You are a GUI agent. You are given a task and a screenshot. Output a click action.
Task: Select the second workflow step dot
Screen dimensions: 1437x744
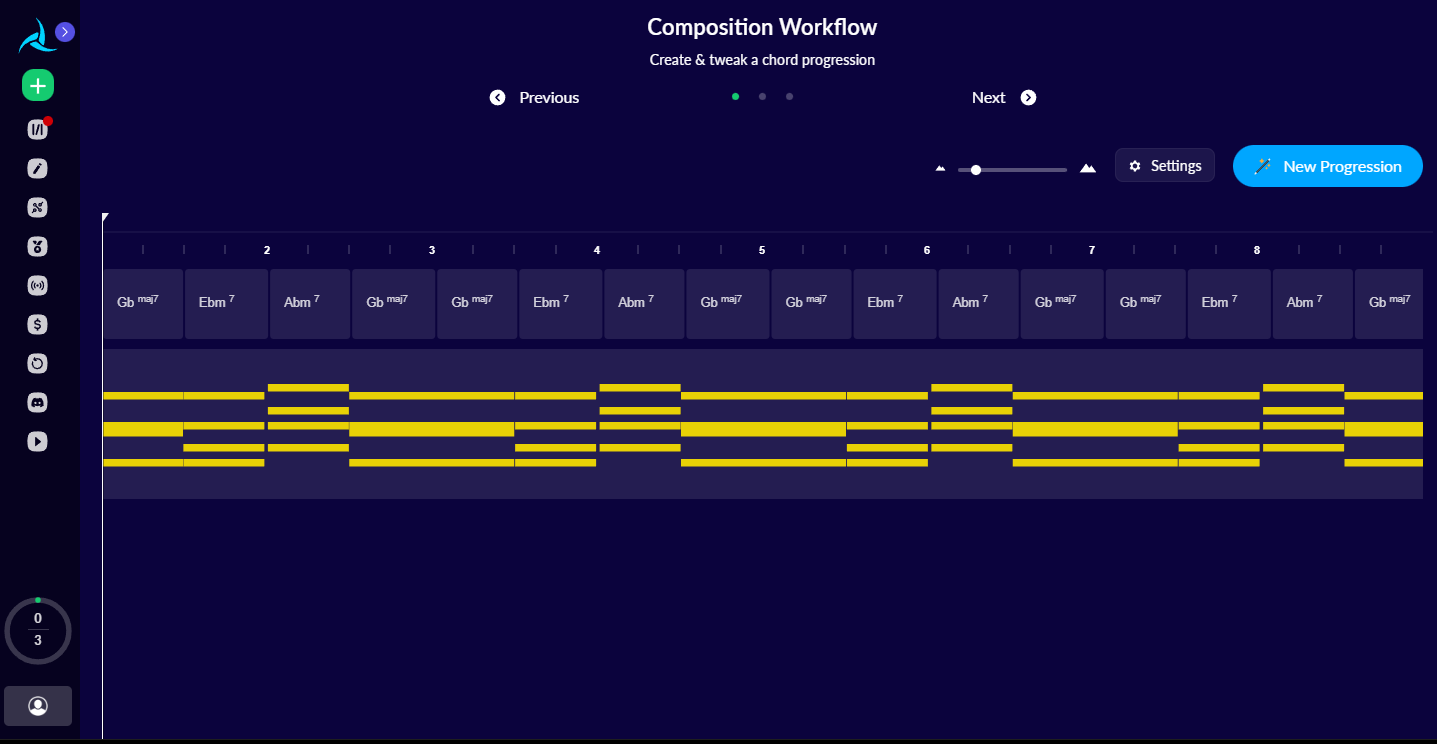762,96
